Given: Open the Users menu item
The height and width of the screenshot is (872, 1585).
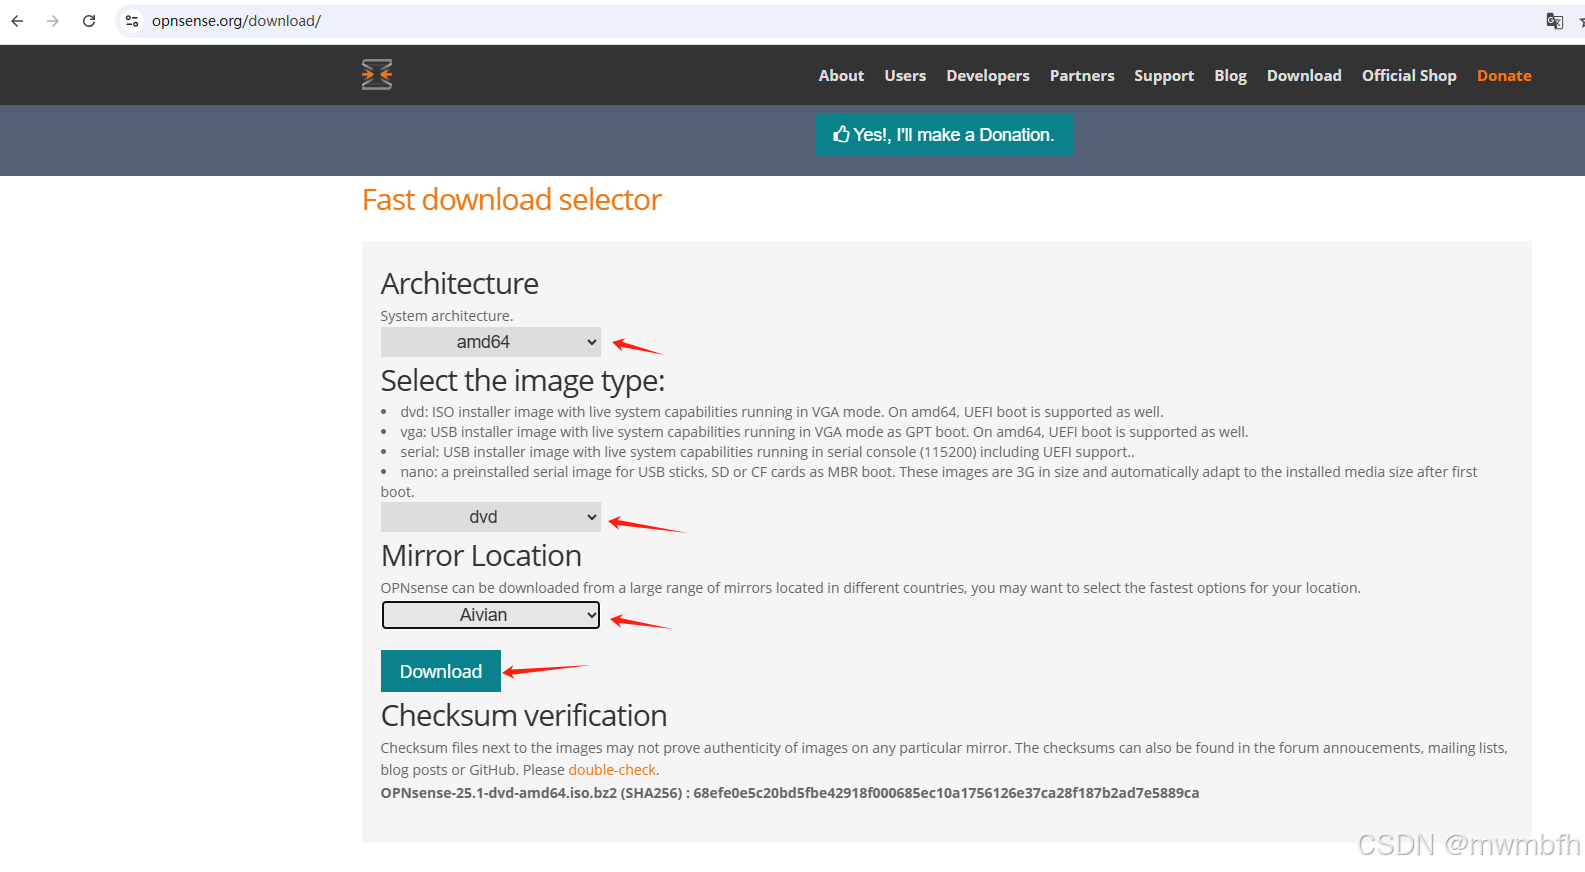Looking at the screenshot, I should point(905,76).
